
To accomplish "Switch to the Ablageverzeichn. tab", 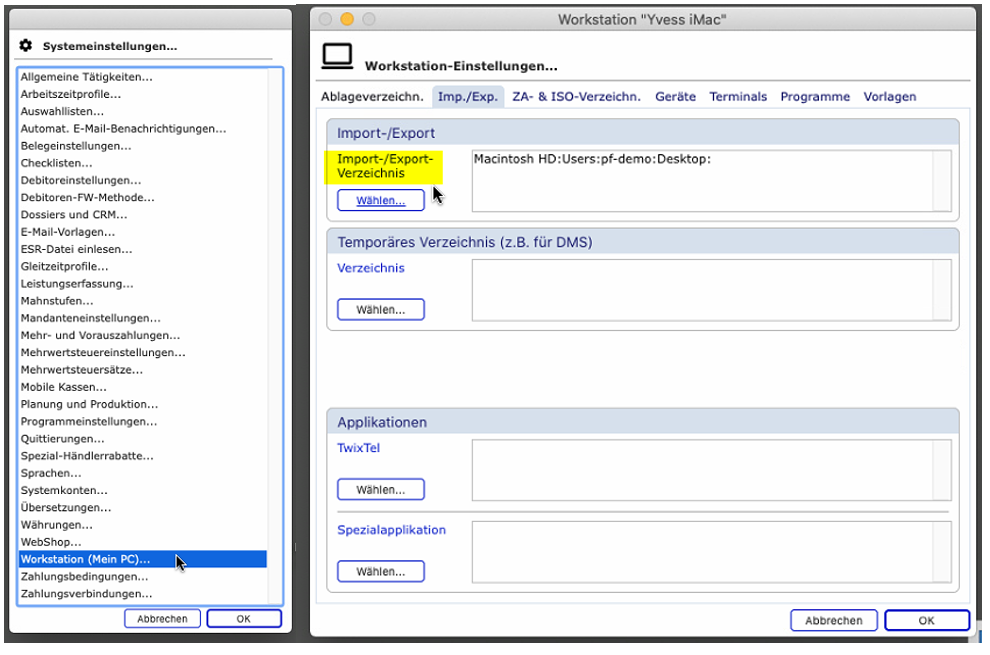I will point(371,97).
